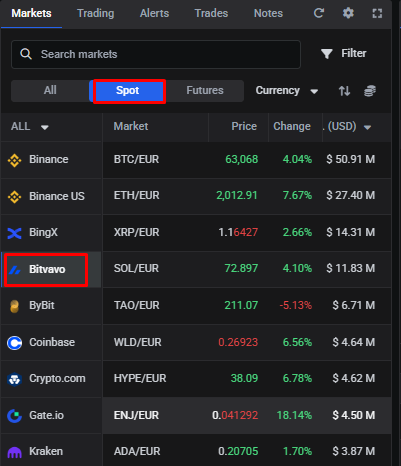Open the XRP/EUR market row
This screenshot has height=466, width=401.
click(x=247, y=233)
